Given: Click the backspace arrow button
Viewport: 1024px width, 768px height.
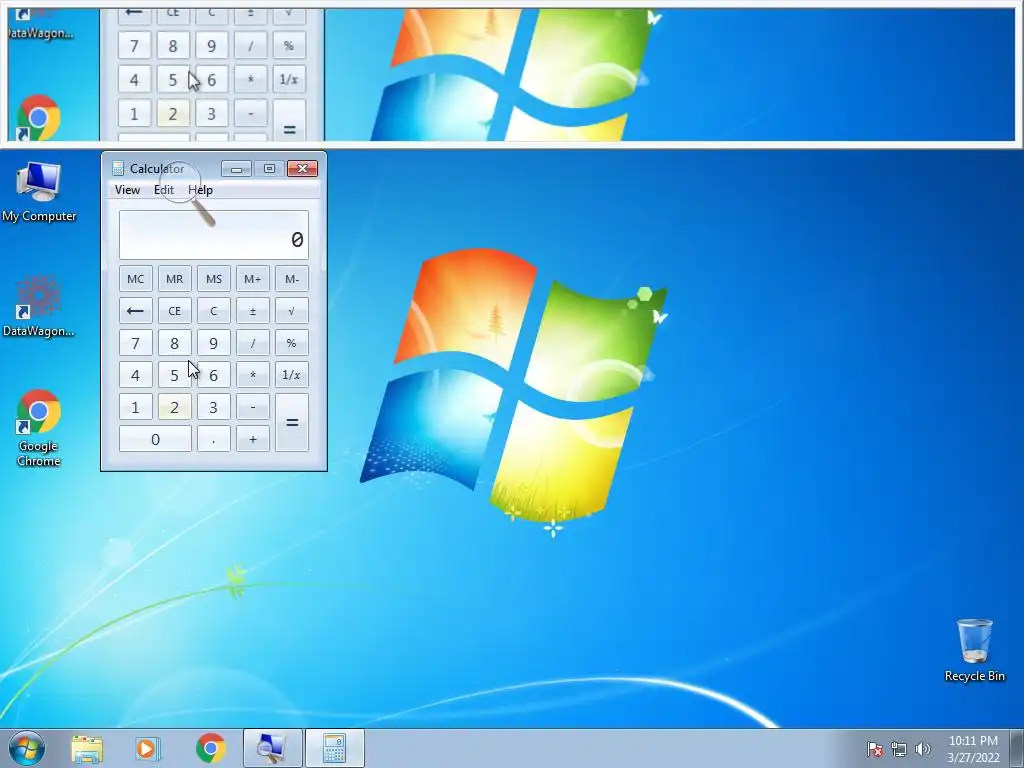Looking at the screenshot, I should (x=136, y=311).
